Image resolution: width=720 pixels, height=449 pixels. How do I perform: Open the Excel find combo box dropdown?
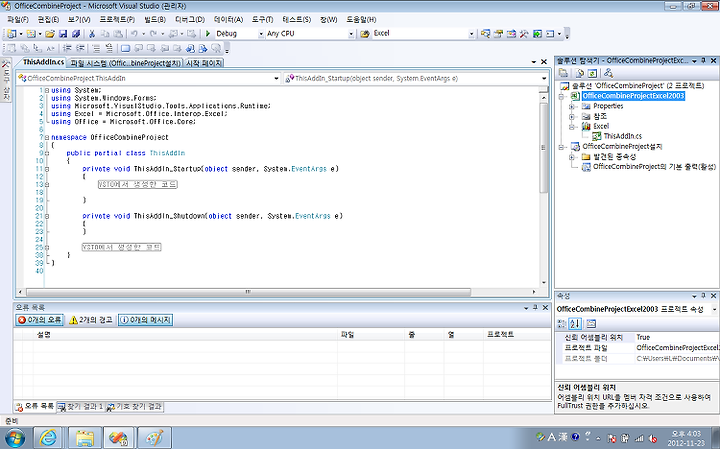[471, 34]
